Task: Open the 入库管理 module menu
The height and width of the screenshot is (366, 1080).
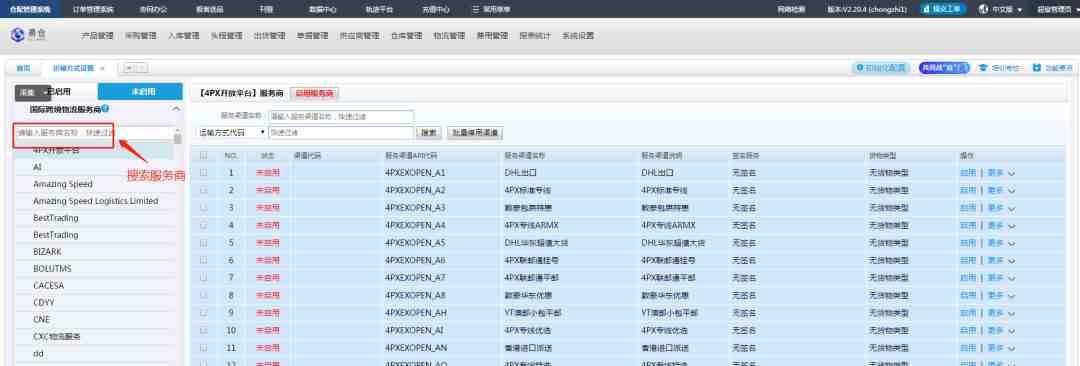Action: (x=183, y=36)
